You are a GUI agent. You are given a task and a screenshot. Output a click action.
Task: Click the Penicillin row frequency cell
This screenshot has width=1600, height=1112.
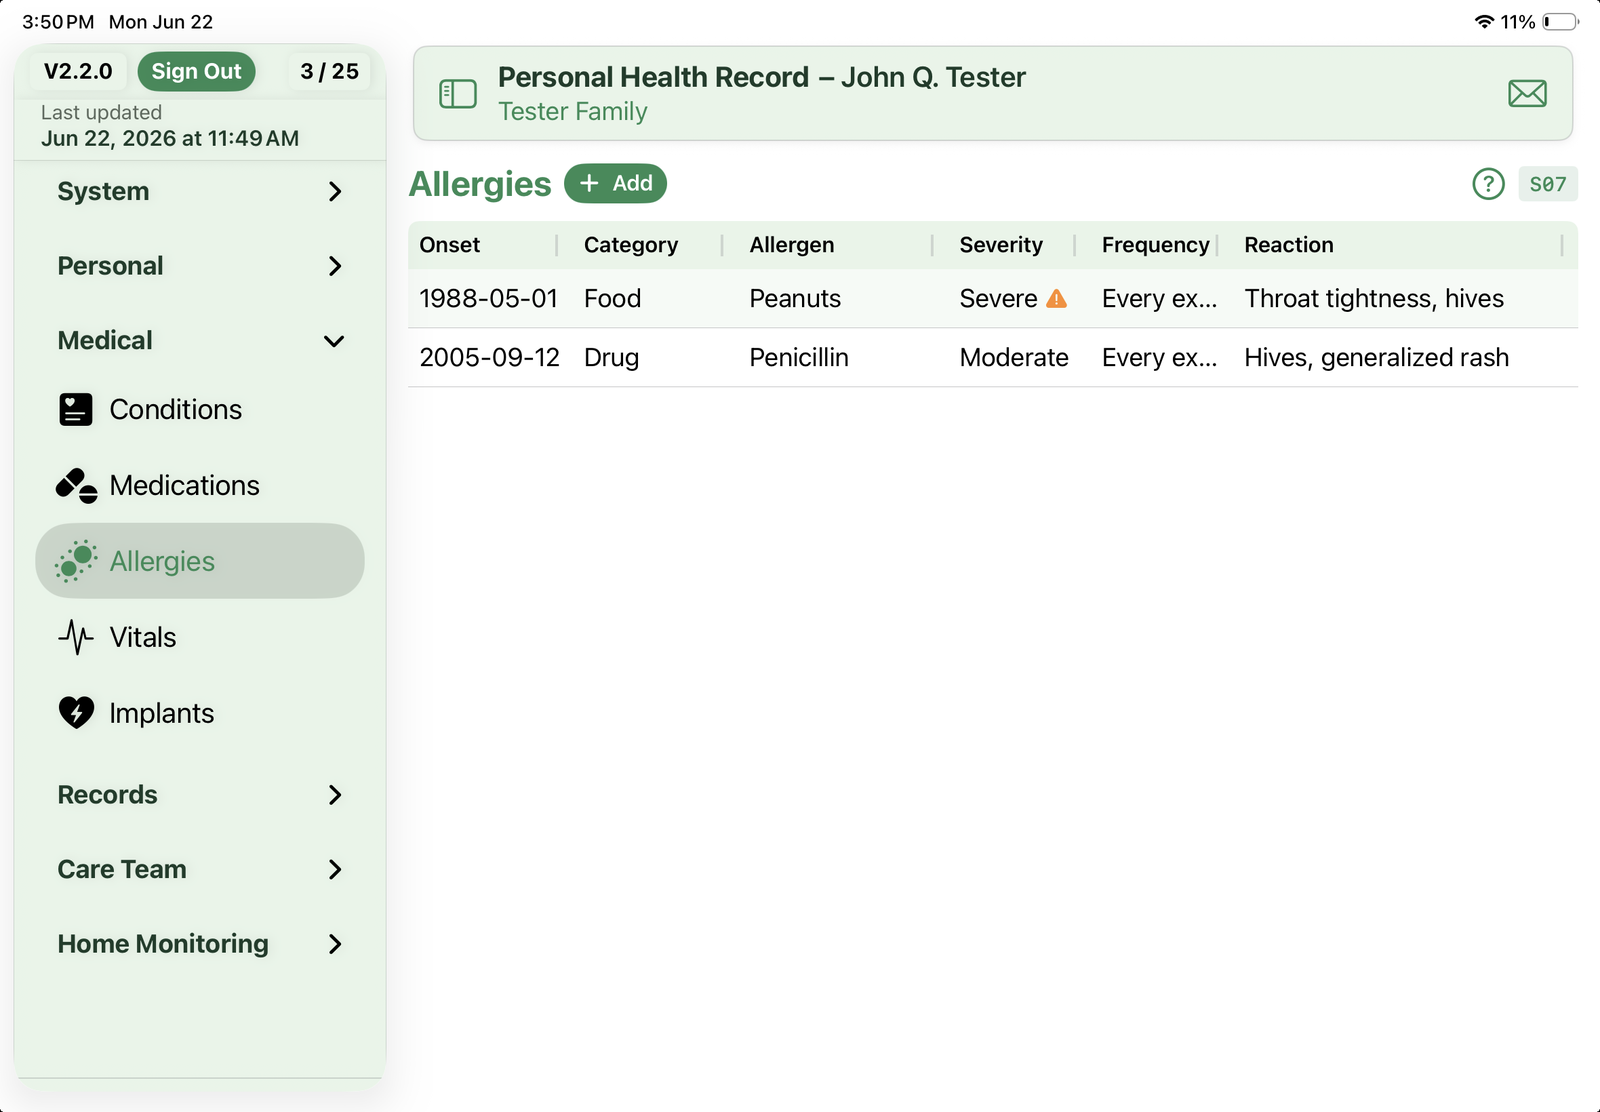point(1160,358)
